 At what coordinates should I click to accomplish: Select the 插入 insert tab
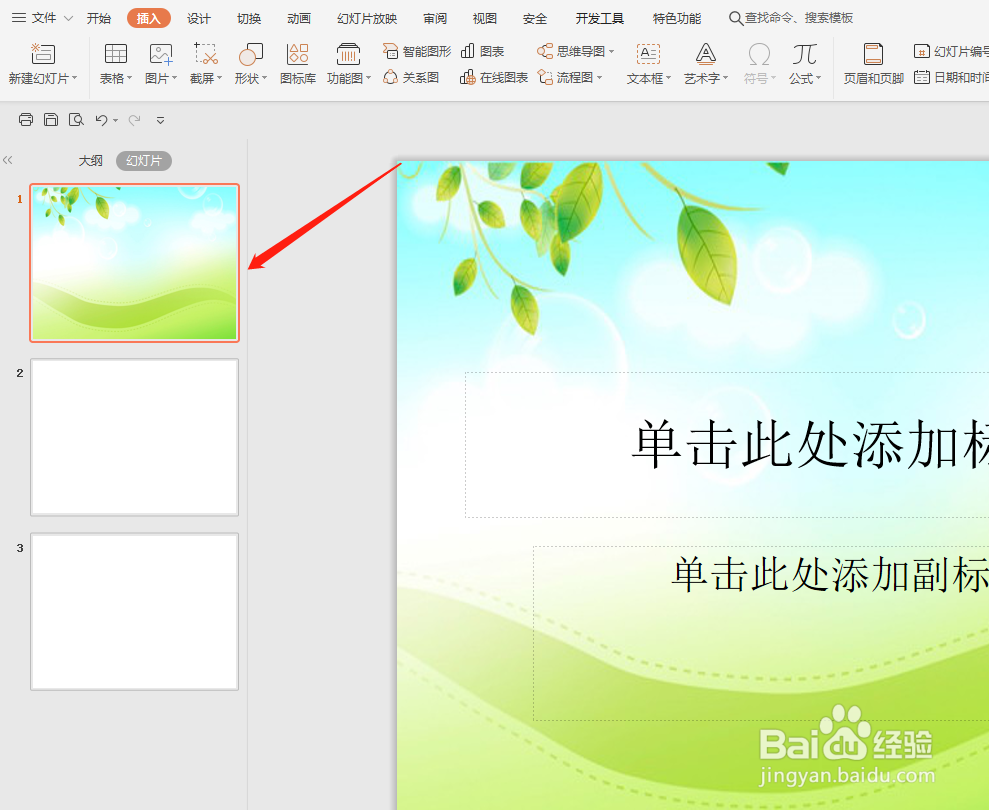(x=149, y=18)
